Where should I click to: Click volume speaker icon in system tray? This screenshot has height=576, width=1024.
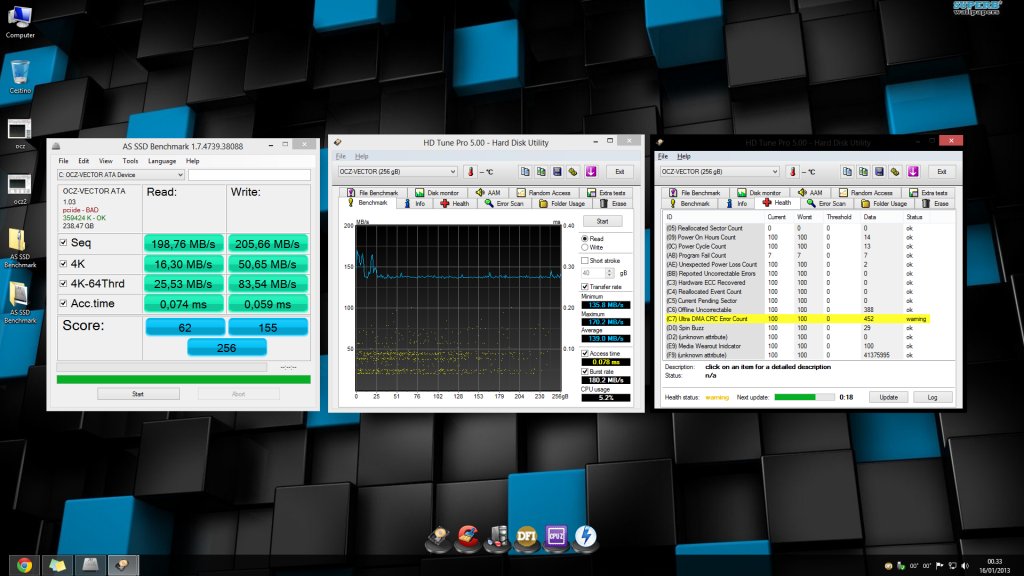[x=965, y=566]
